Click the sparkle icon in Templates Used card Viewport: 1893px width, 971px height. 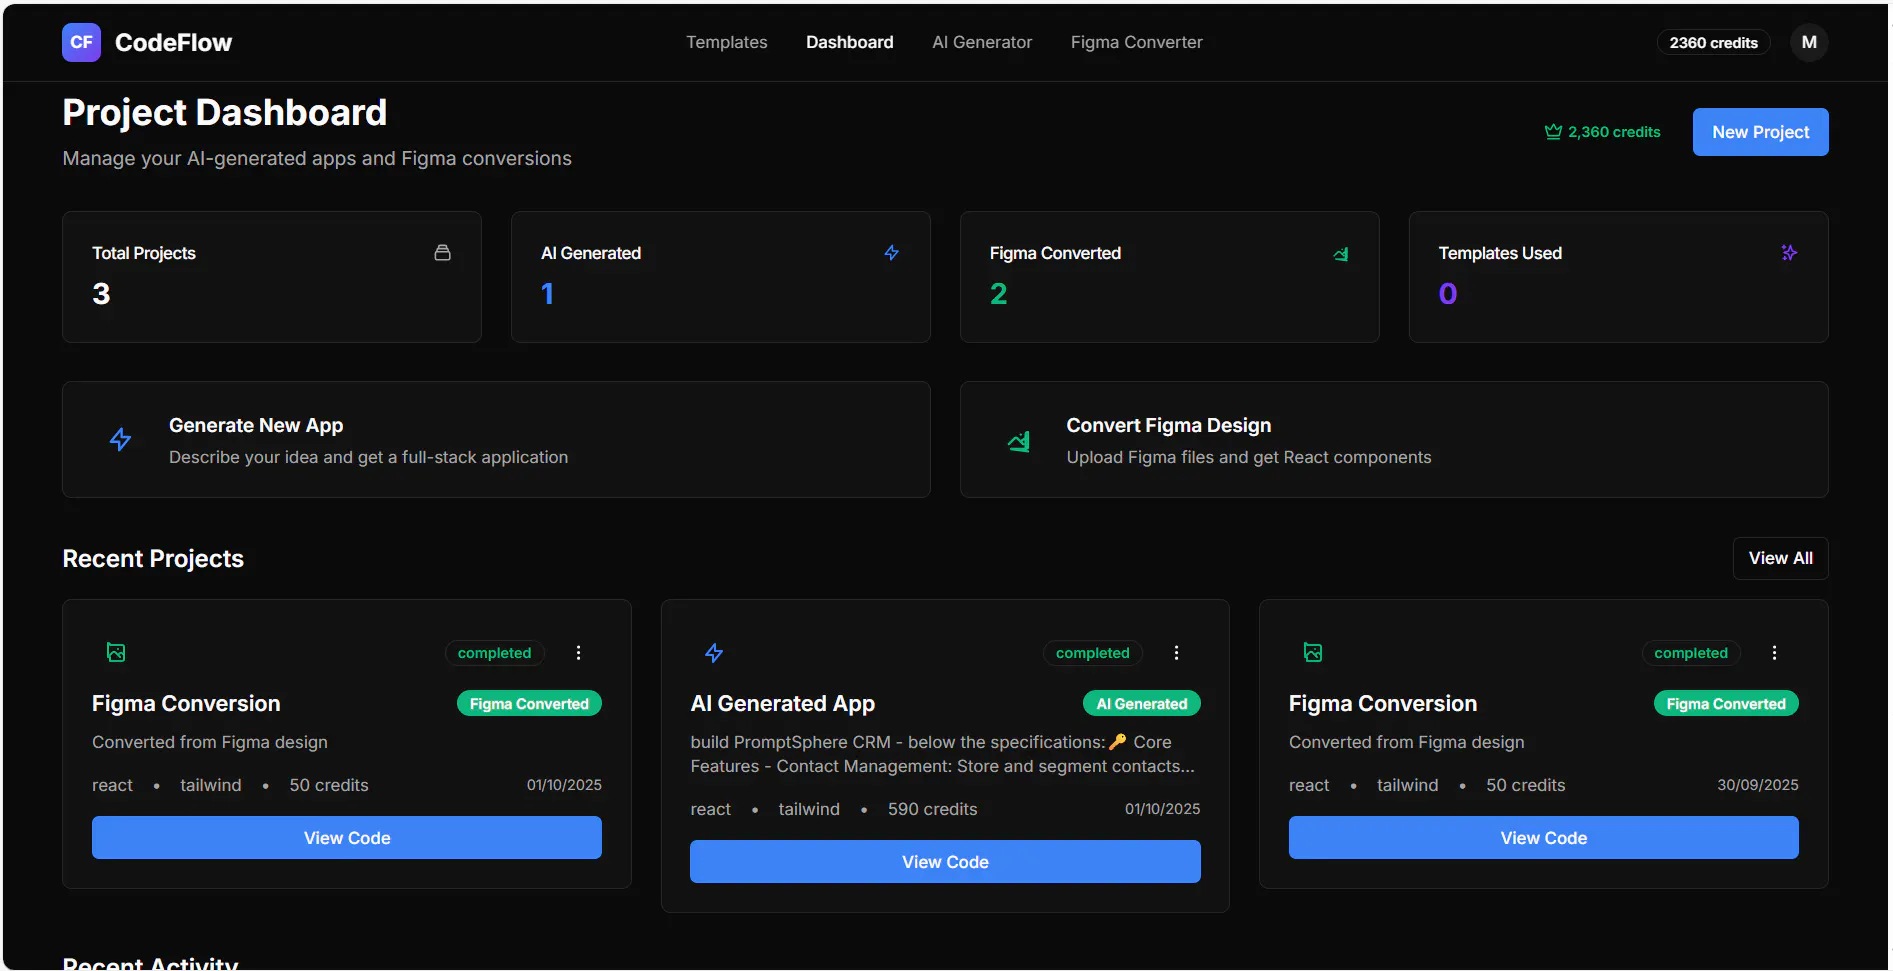coord(1789,253)
